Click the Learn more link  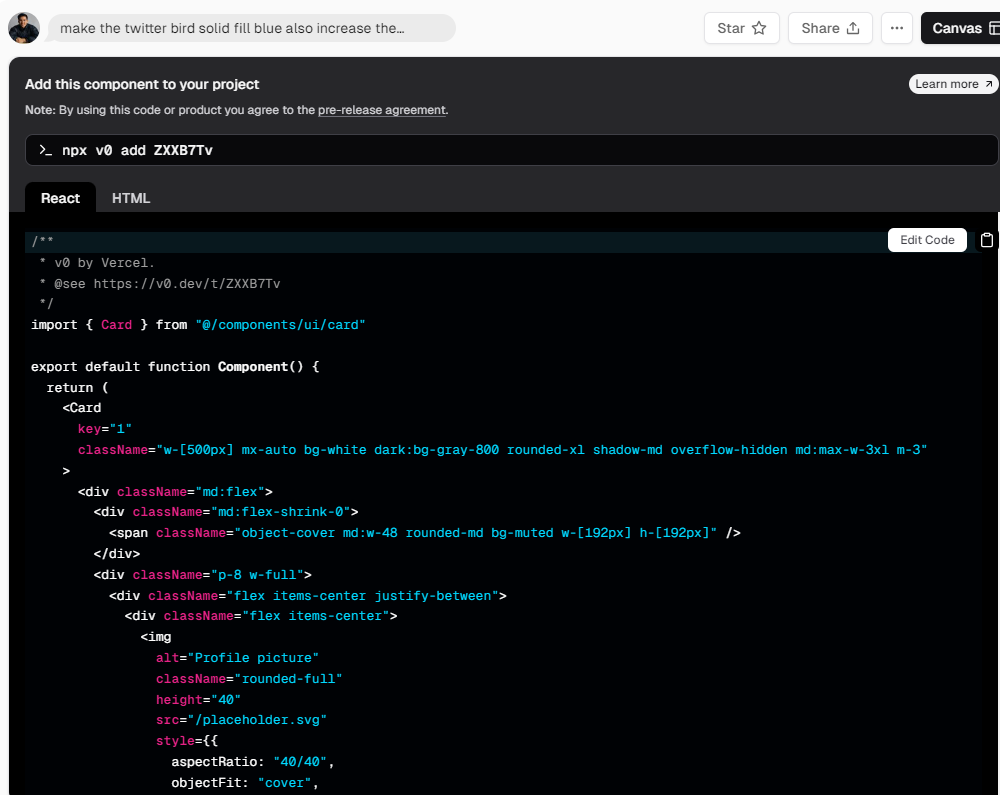pos(954,84)
